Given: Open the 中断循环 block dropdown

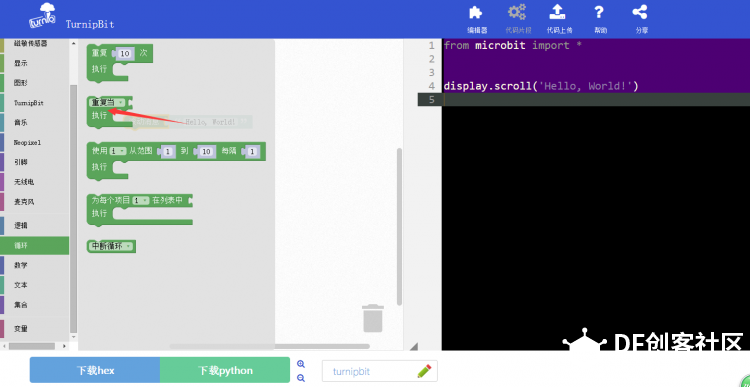Looking at the screenshot, I should 112,246.
